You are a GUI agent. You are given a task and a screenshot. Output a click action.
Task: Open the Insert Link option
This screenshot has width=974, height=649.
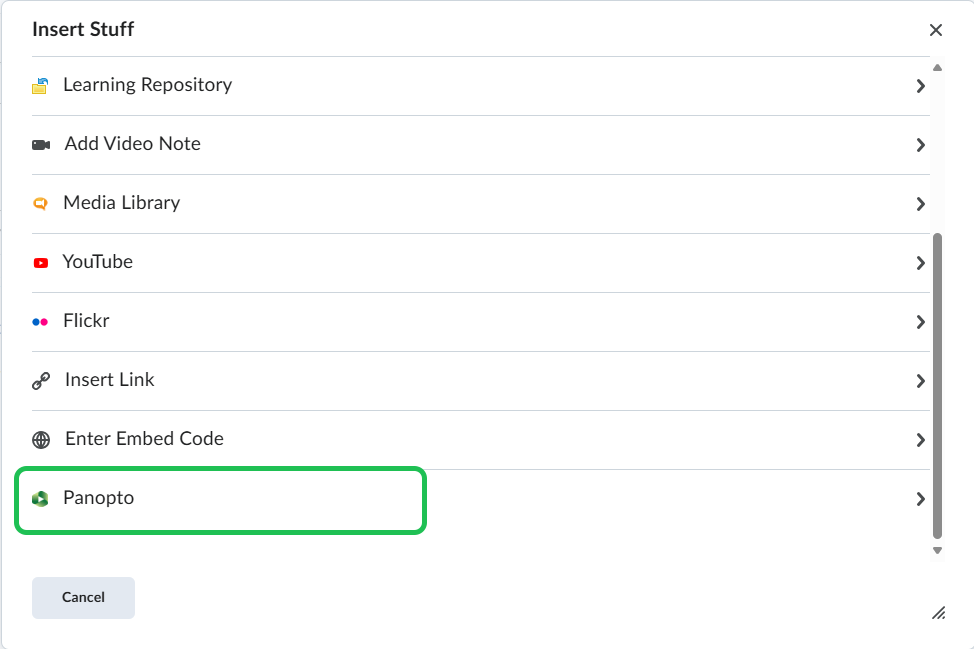110,380
